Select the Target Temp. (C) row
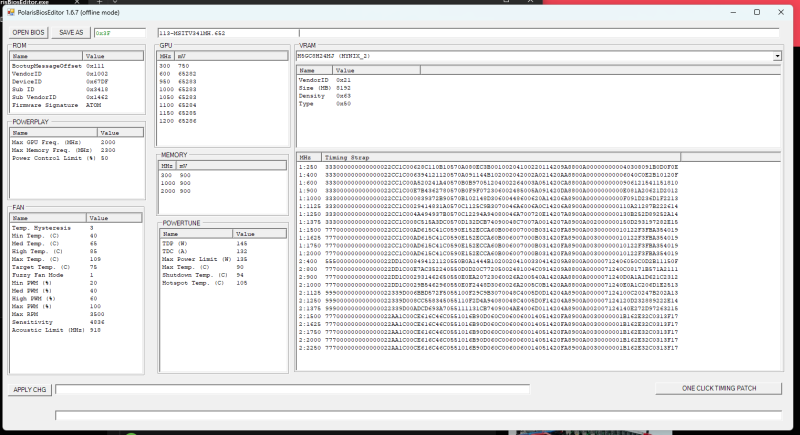800x435 pixels. pos(76,267)
